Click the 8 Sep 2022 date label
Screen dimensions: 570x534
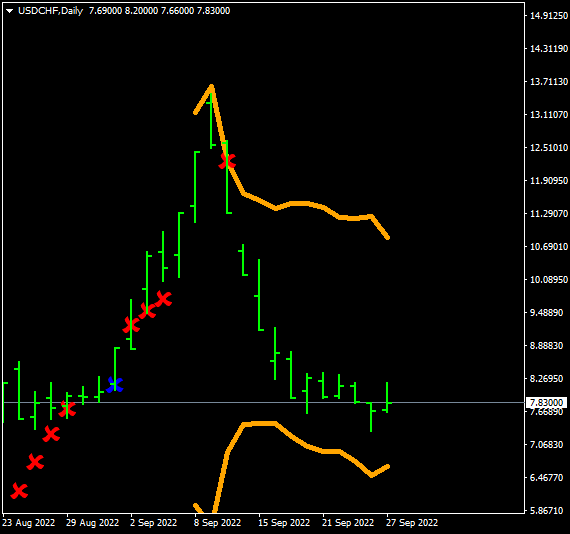217,523
